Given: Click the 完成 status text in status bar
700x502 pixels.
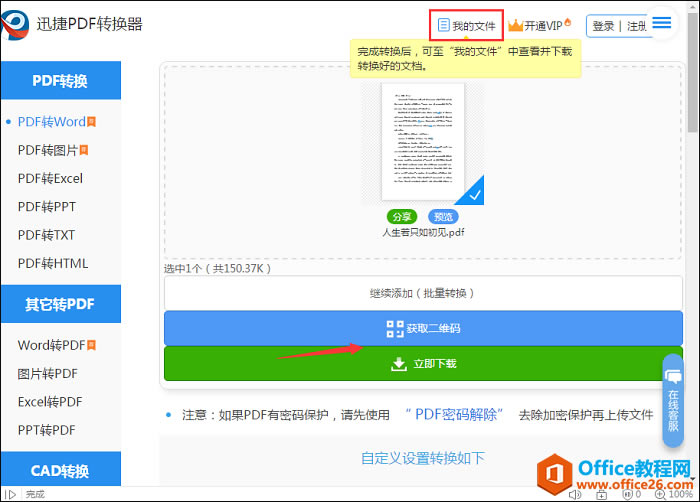Looking at the screenshot, I should click(x=35, y=494).
